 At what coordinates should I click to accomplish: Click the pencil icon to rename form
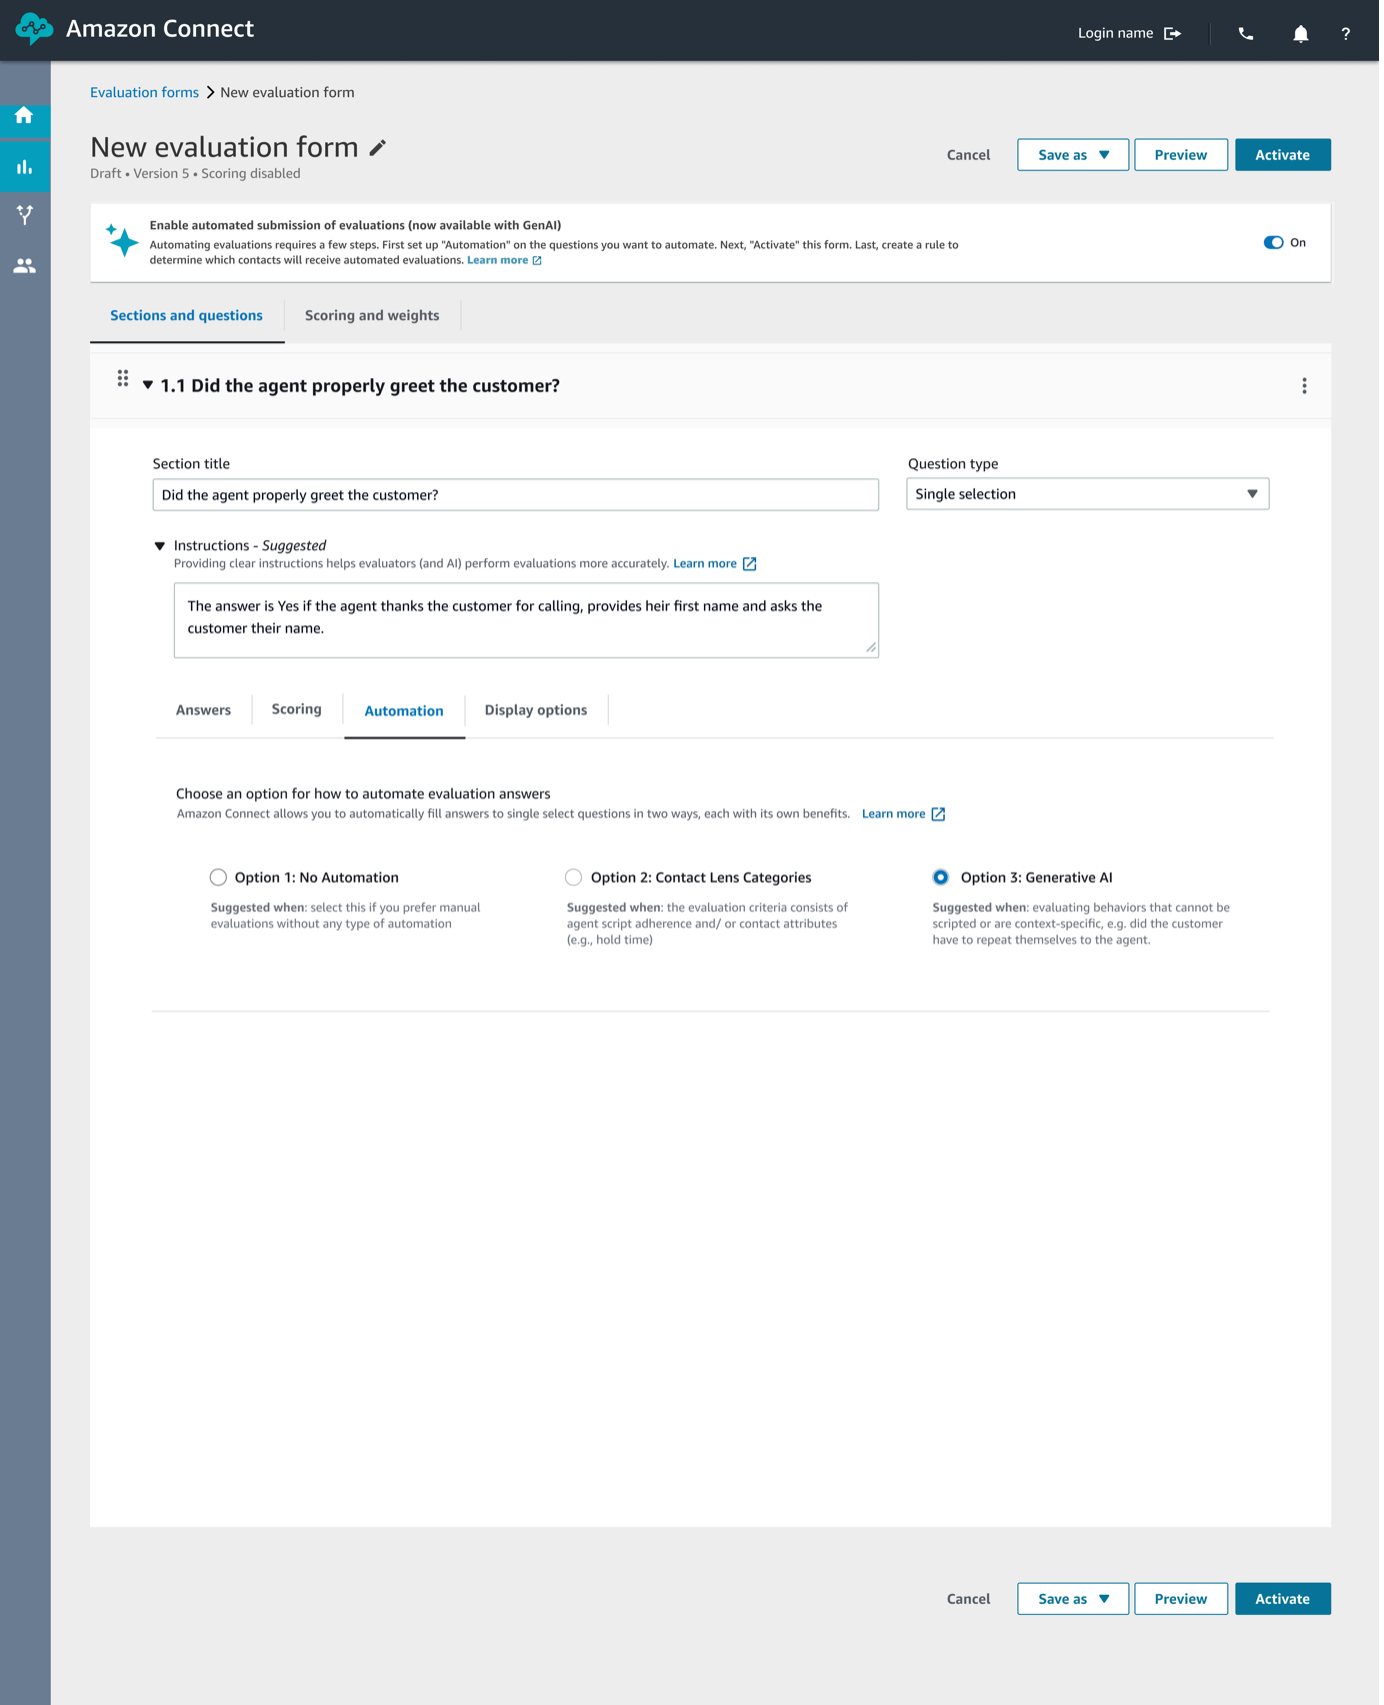click(379, 148)
